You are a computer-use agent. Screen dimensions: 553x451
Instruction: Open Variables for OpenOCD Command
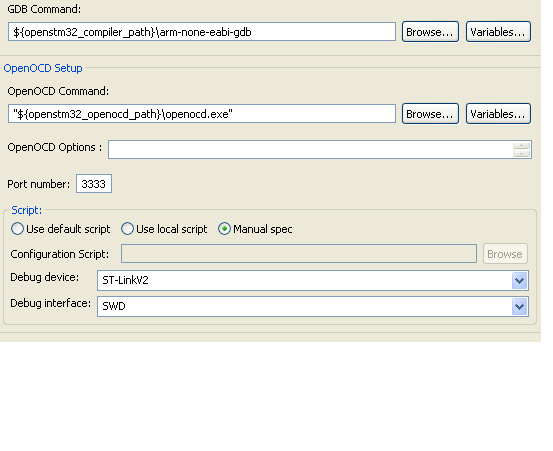498,114
